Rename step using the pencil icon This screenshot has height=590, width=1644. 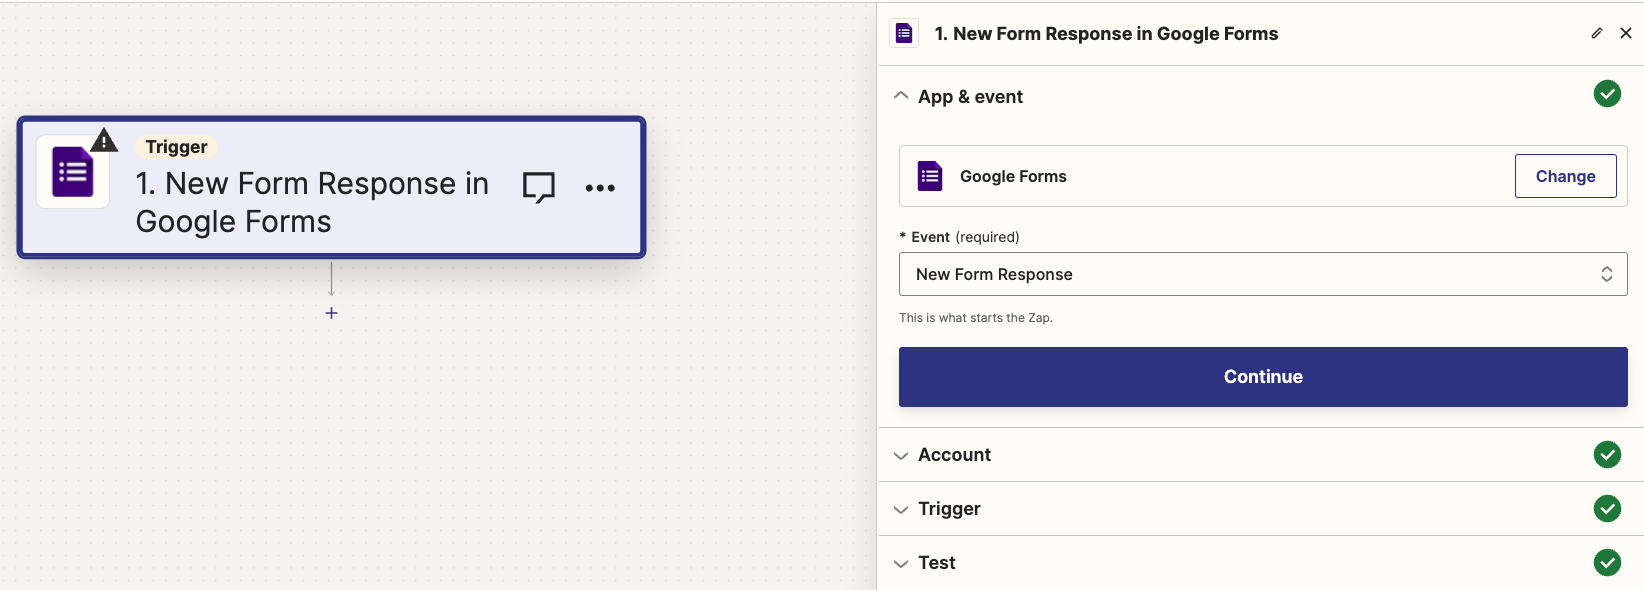(1597, 33)
